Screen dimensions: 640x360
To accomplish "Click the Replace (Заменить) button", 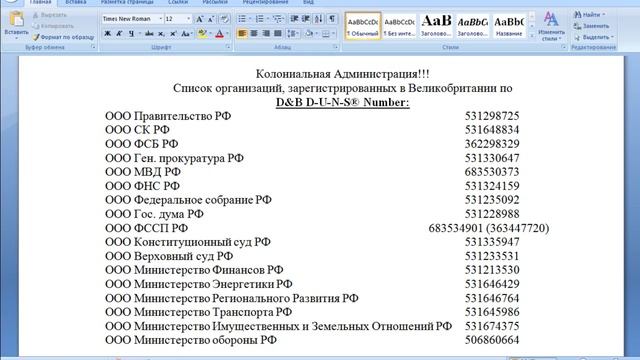I will click(591, 26).
